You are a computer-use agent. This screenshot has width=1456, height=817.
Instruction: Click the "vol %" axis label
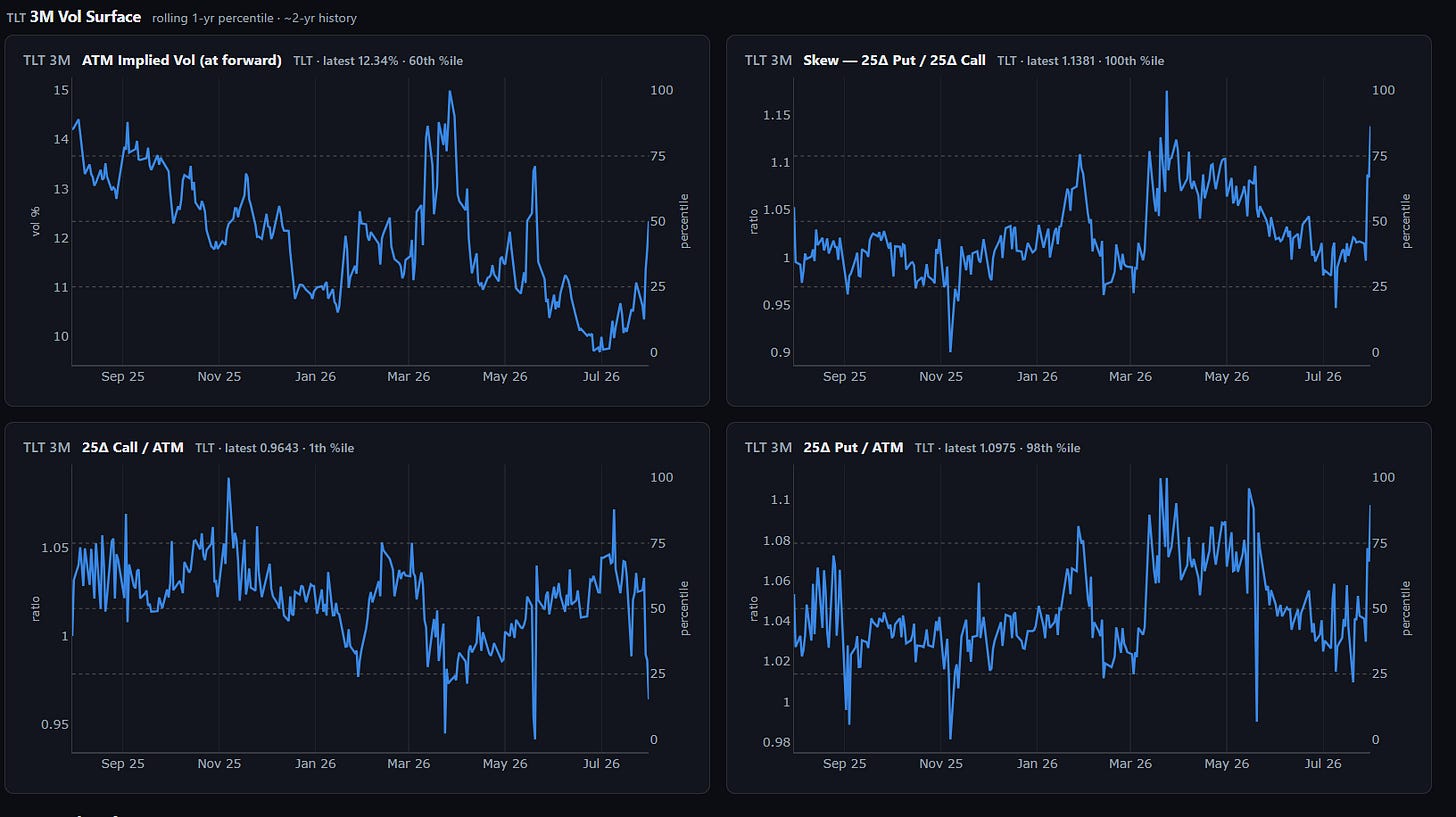(37, 220)
